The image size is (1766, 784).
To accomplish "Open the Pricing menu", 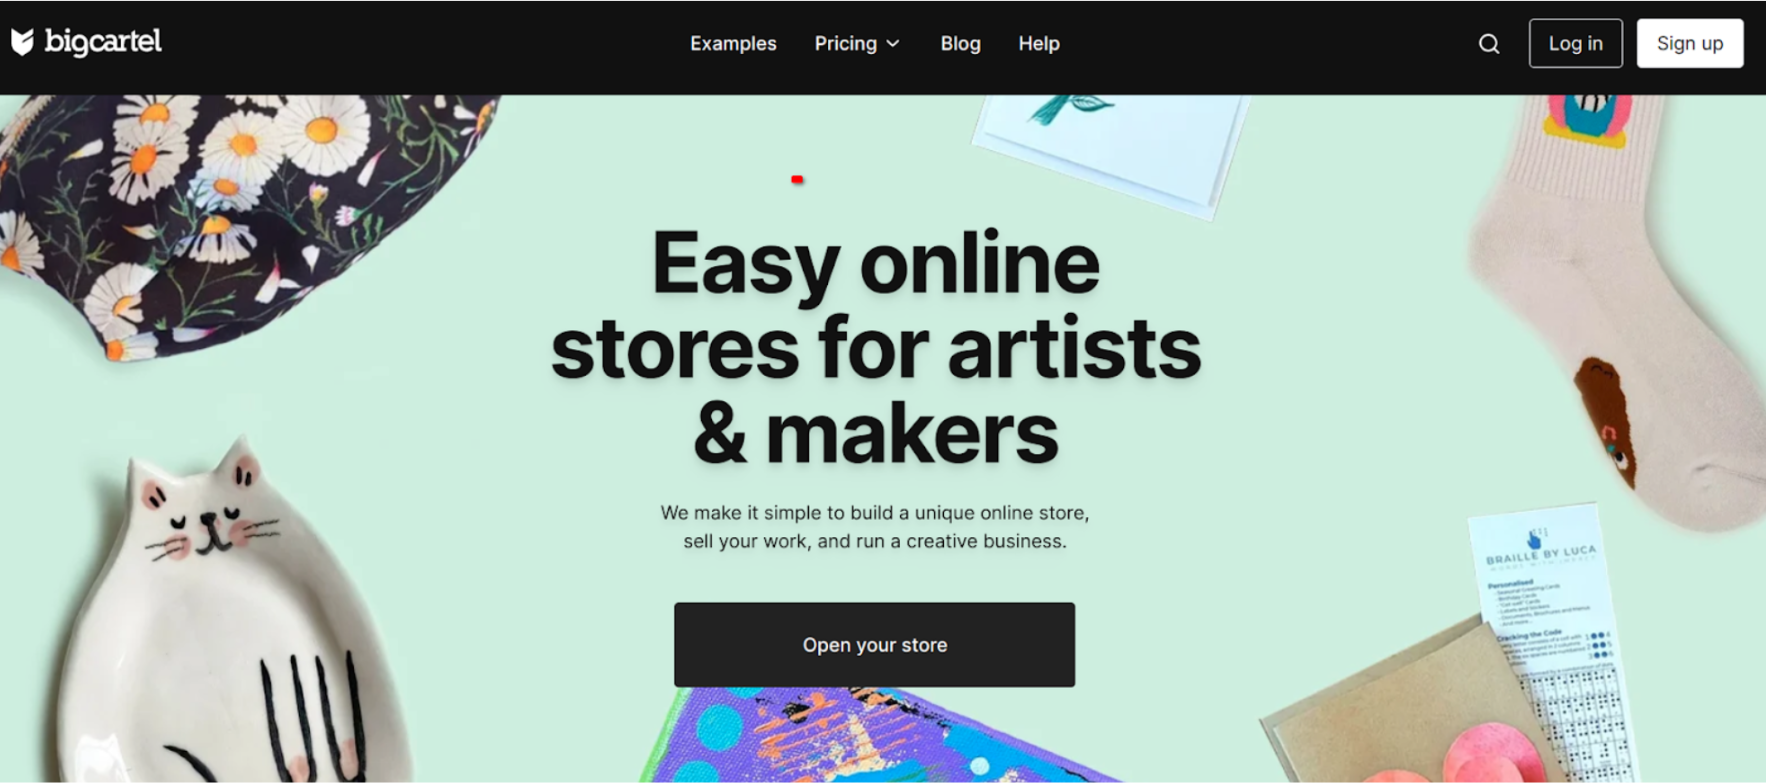I will point(857,44).
